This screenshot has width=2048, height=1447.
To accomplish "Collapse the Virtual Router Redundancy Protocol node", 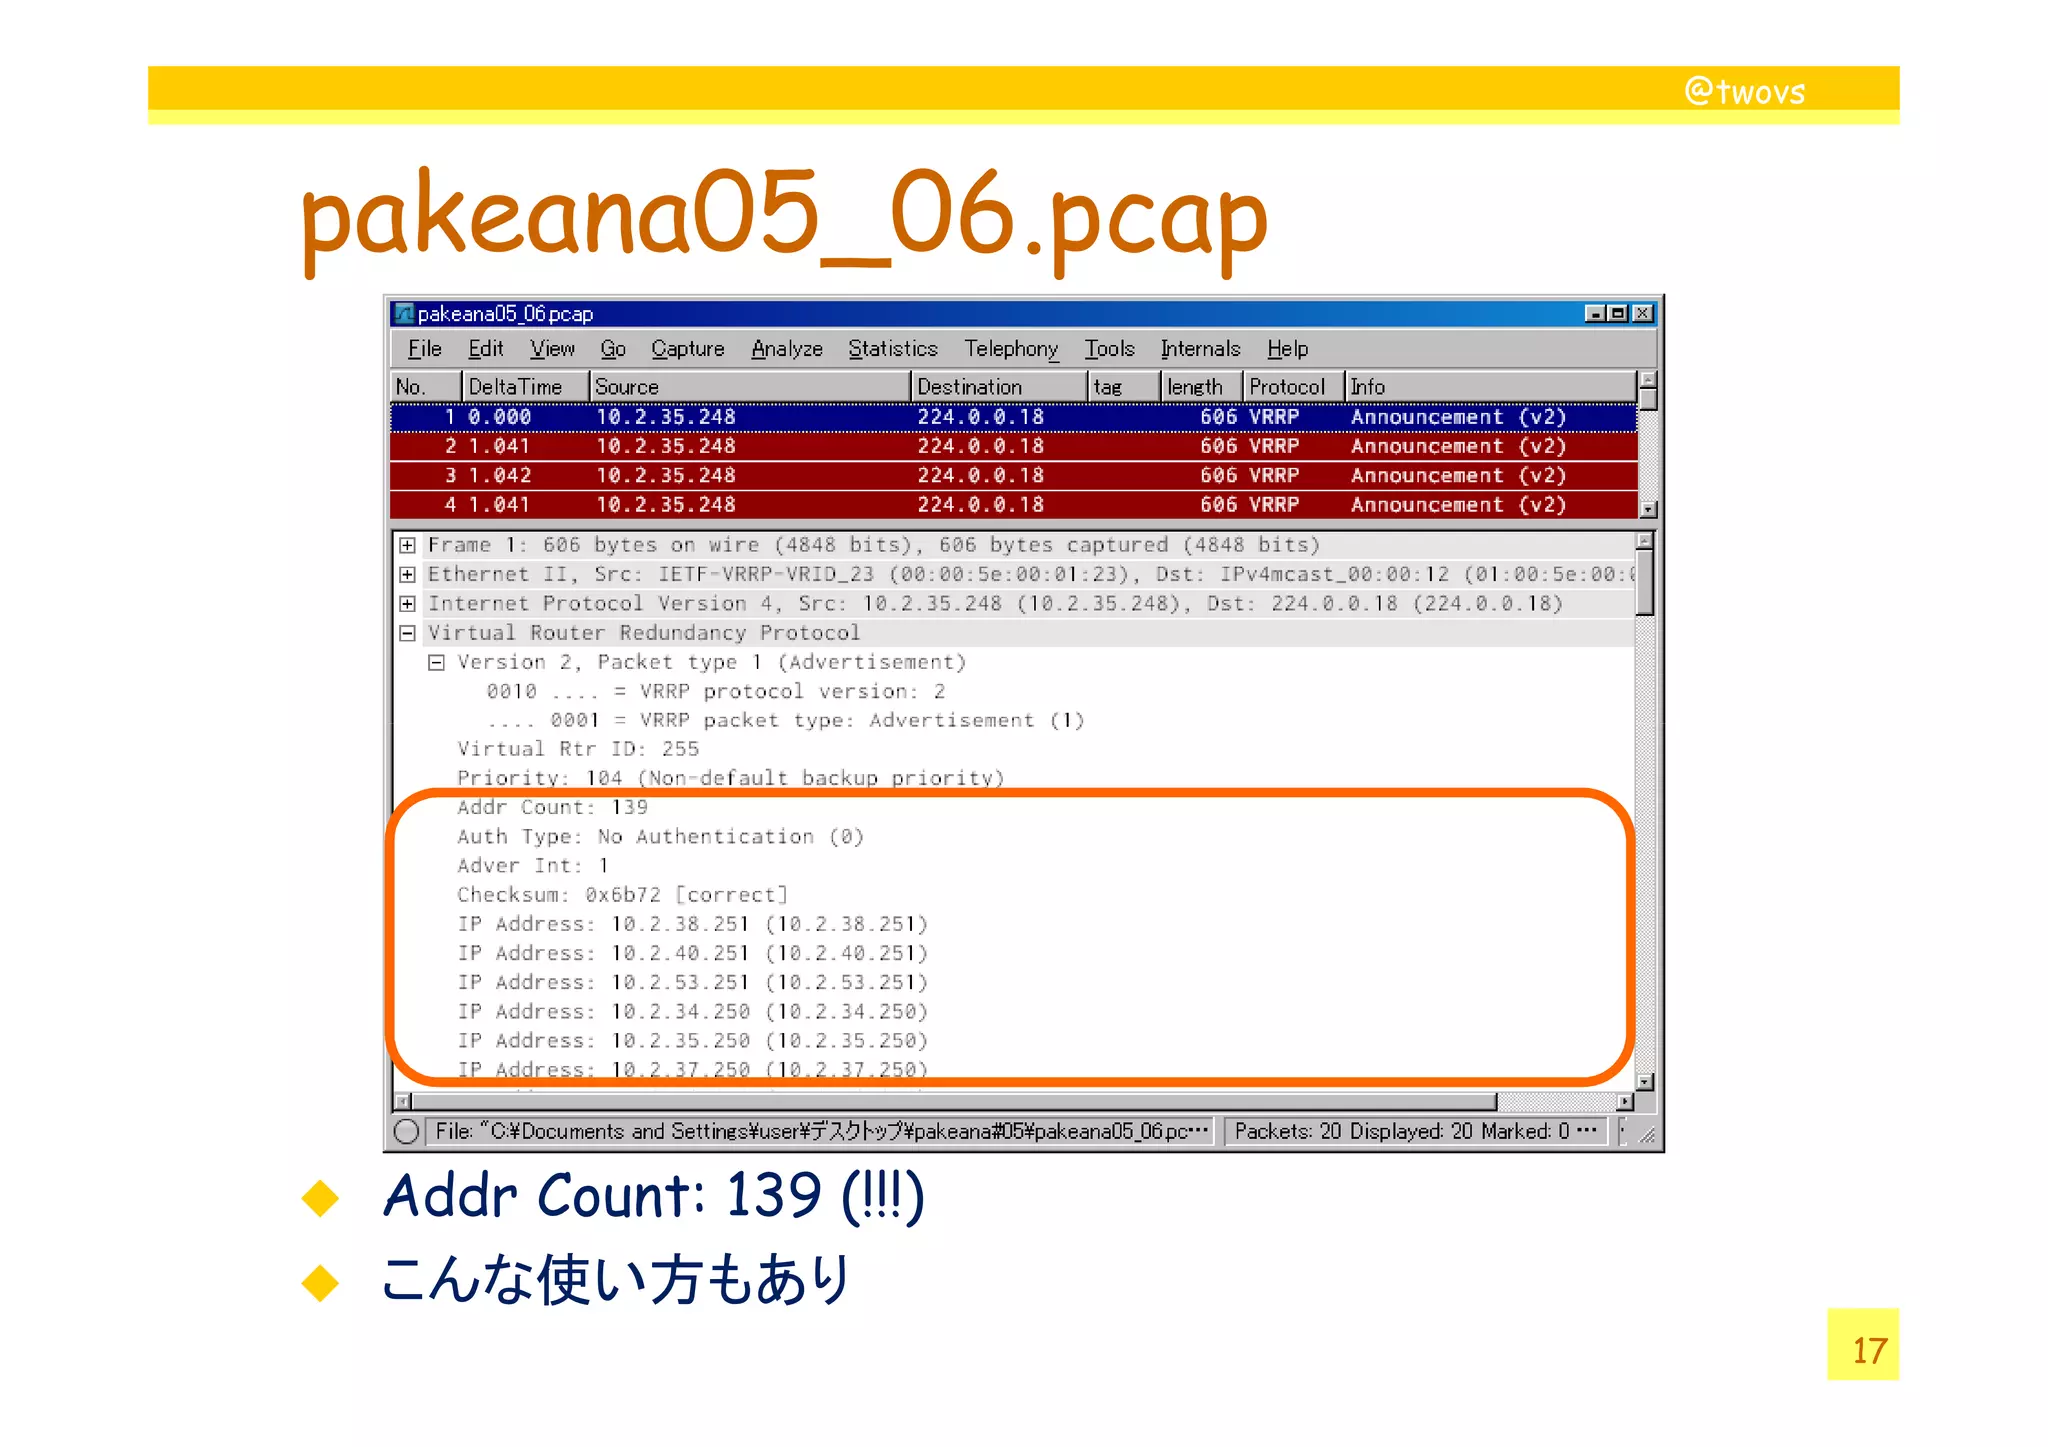I will coord(407,633).
